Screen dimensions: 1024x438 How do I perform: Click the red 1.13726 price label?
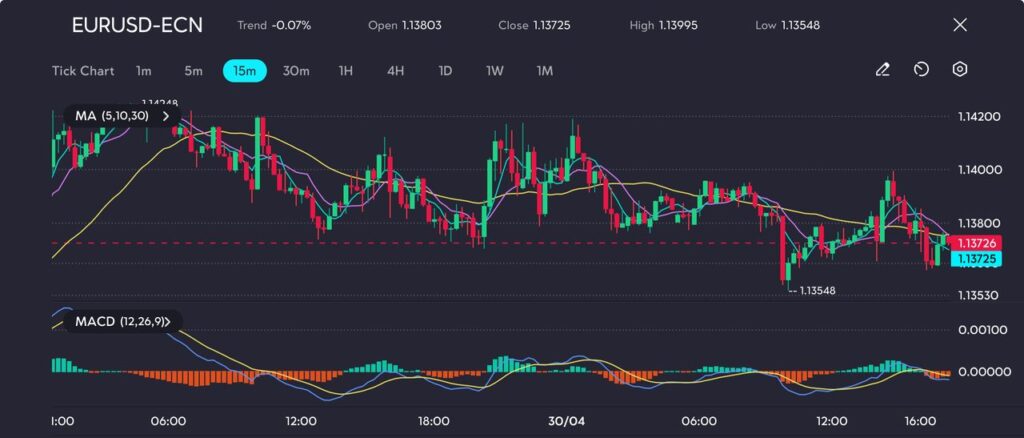tap(974, 243)
